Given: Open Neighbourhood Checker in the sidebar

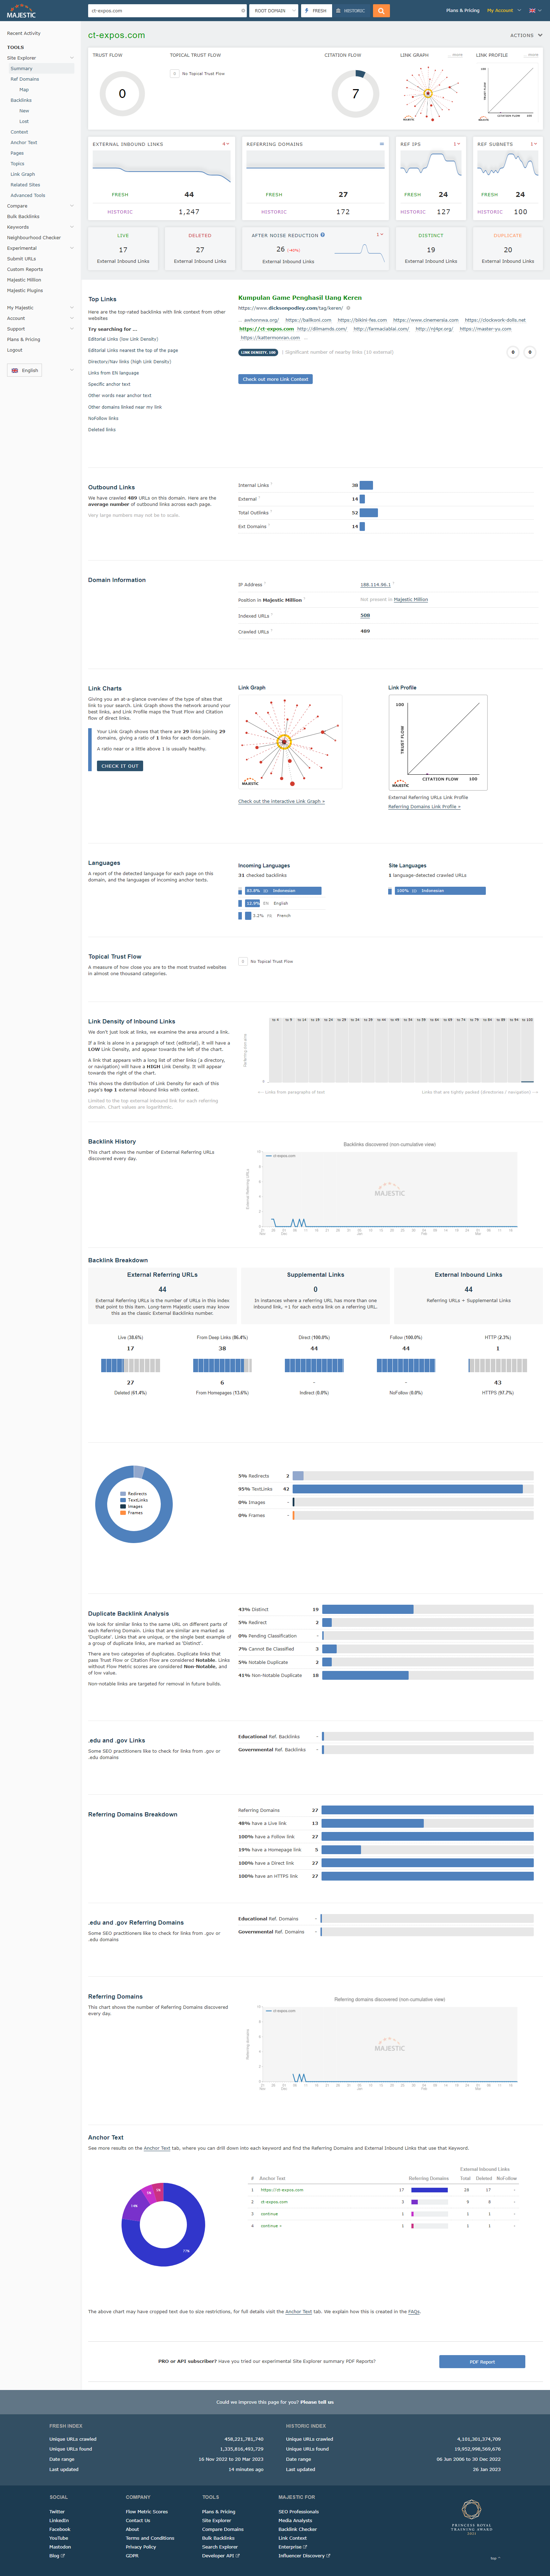Looking at the screenshot, I should click(34, 238).
